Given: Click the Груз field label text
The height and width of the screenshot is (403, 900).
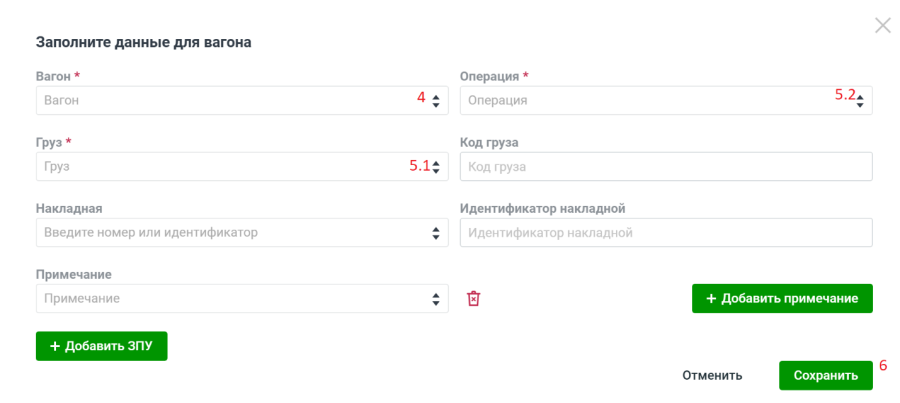Looking at the screenshot, I should (48, 142).
